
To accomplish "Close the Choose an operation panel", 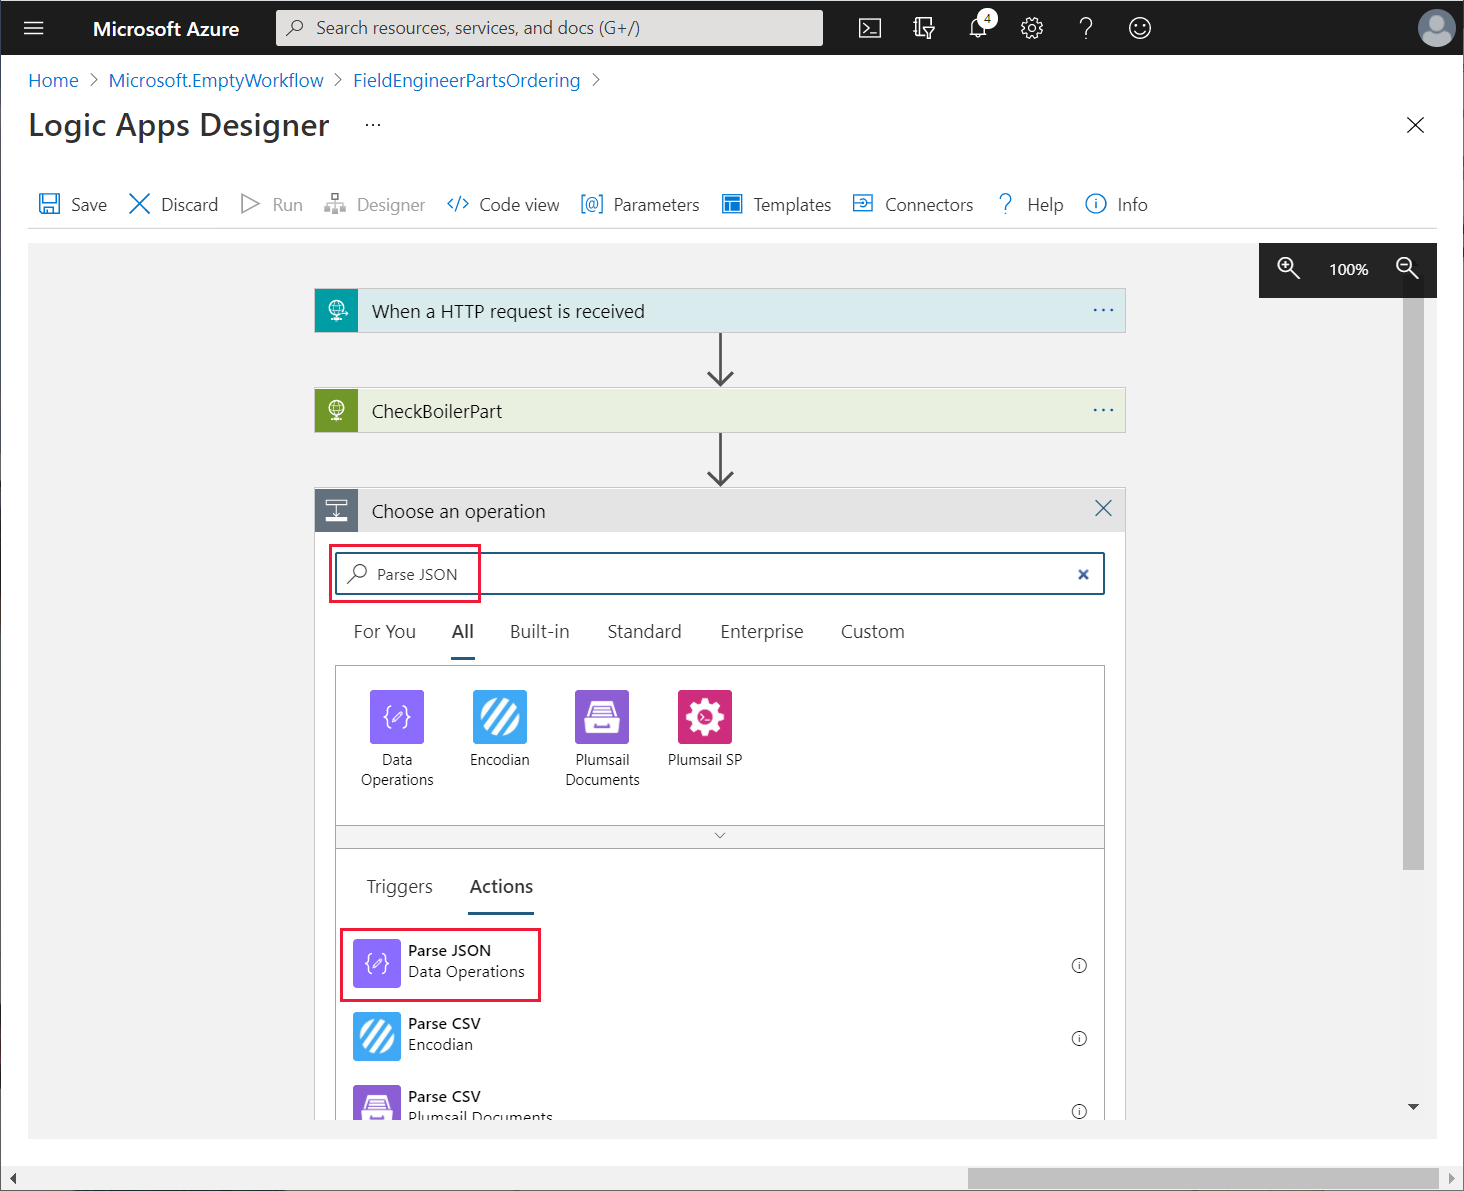I will click(x=1103, y=508).
